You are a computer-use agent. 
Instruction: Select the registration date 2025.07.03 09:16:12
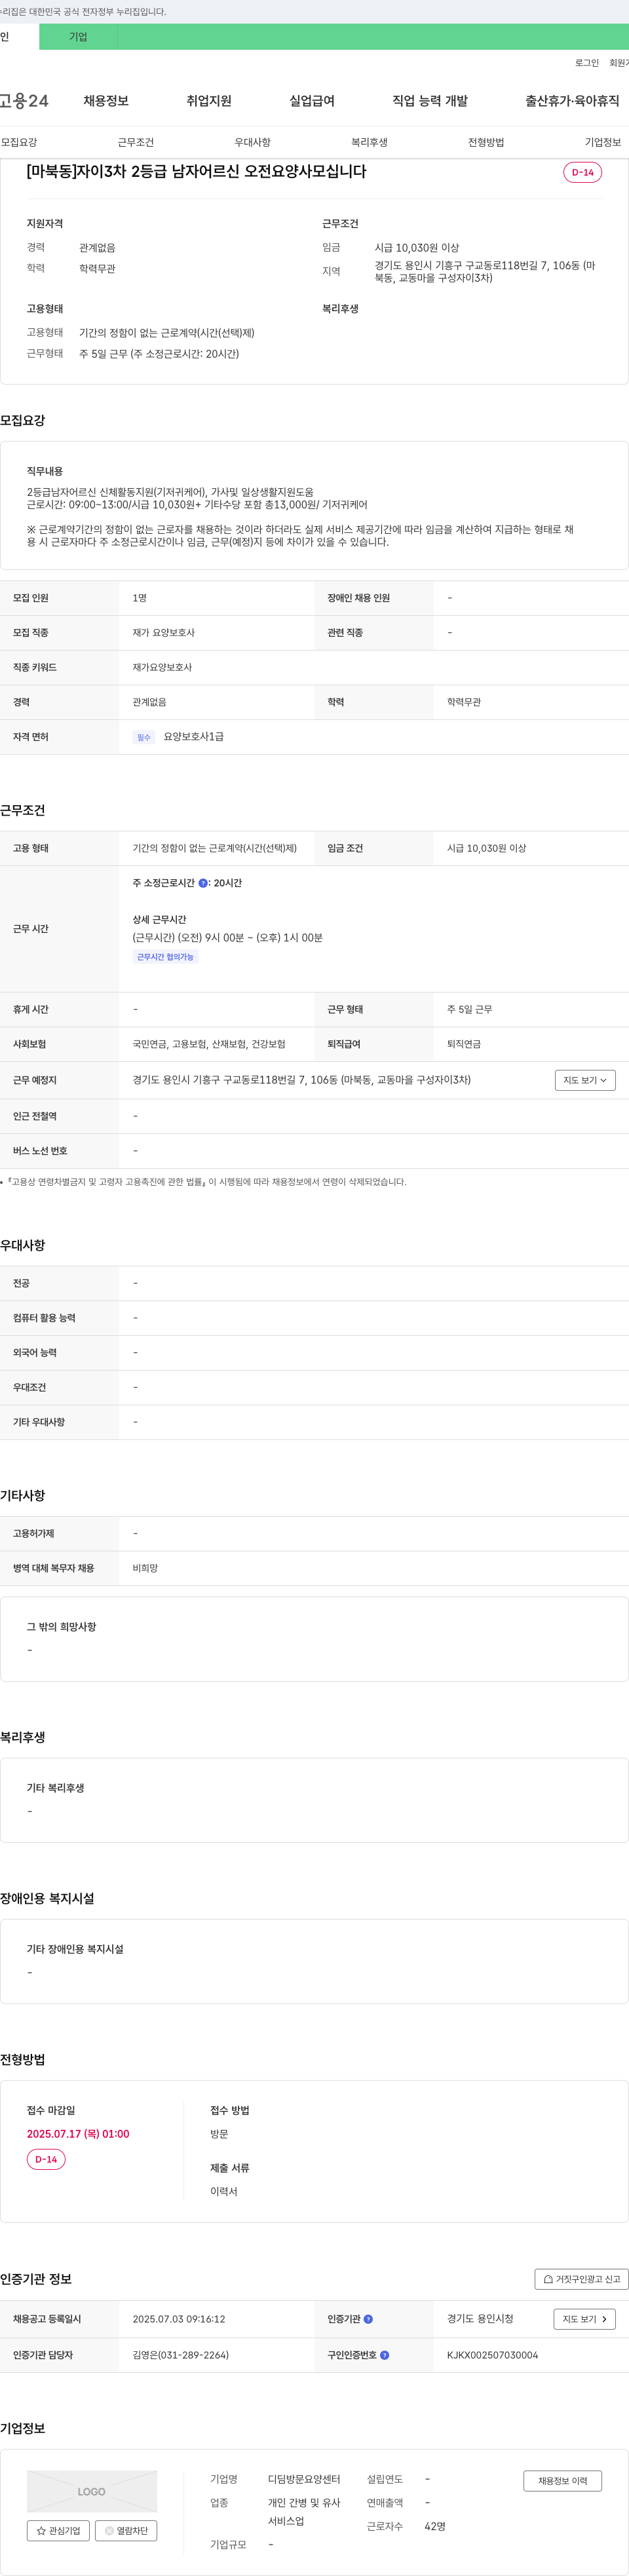(179, 2319)
